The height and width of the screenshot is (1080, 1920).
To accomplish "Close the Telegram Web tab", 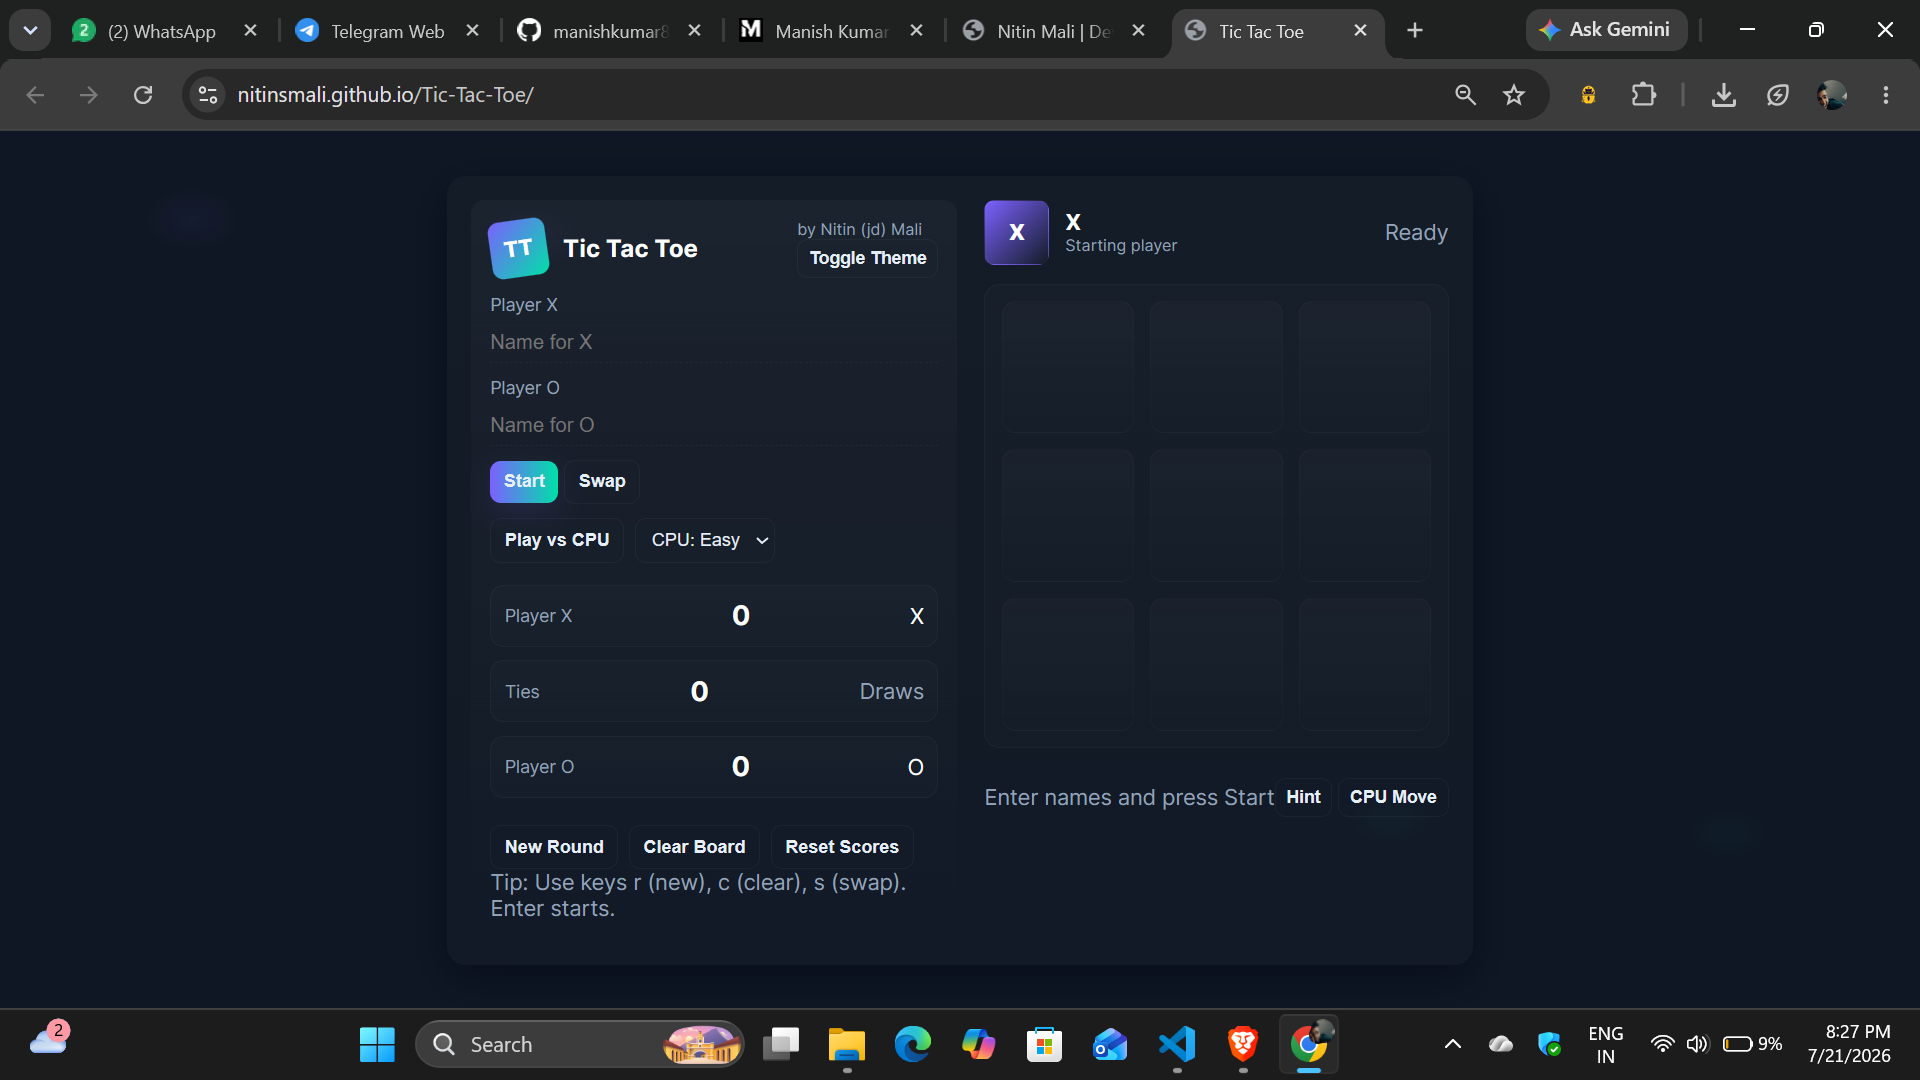I will click(x=473, y=31).
